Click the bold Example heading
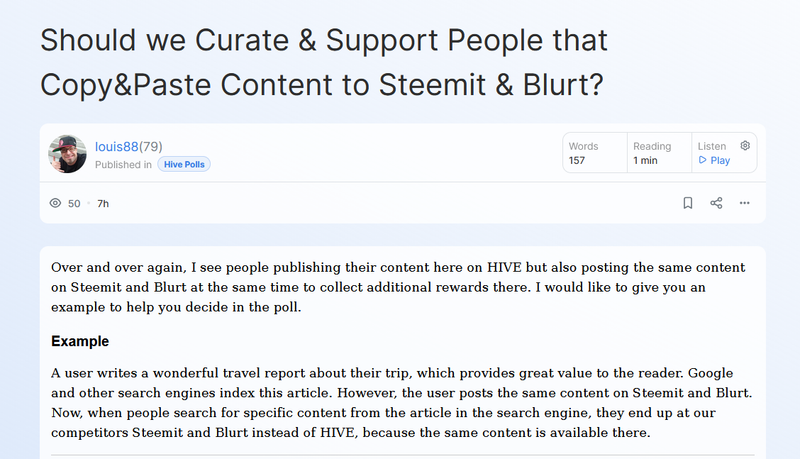The height and width of the screenshot is (459, 800). (x=80, y=341)
